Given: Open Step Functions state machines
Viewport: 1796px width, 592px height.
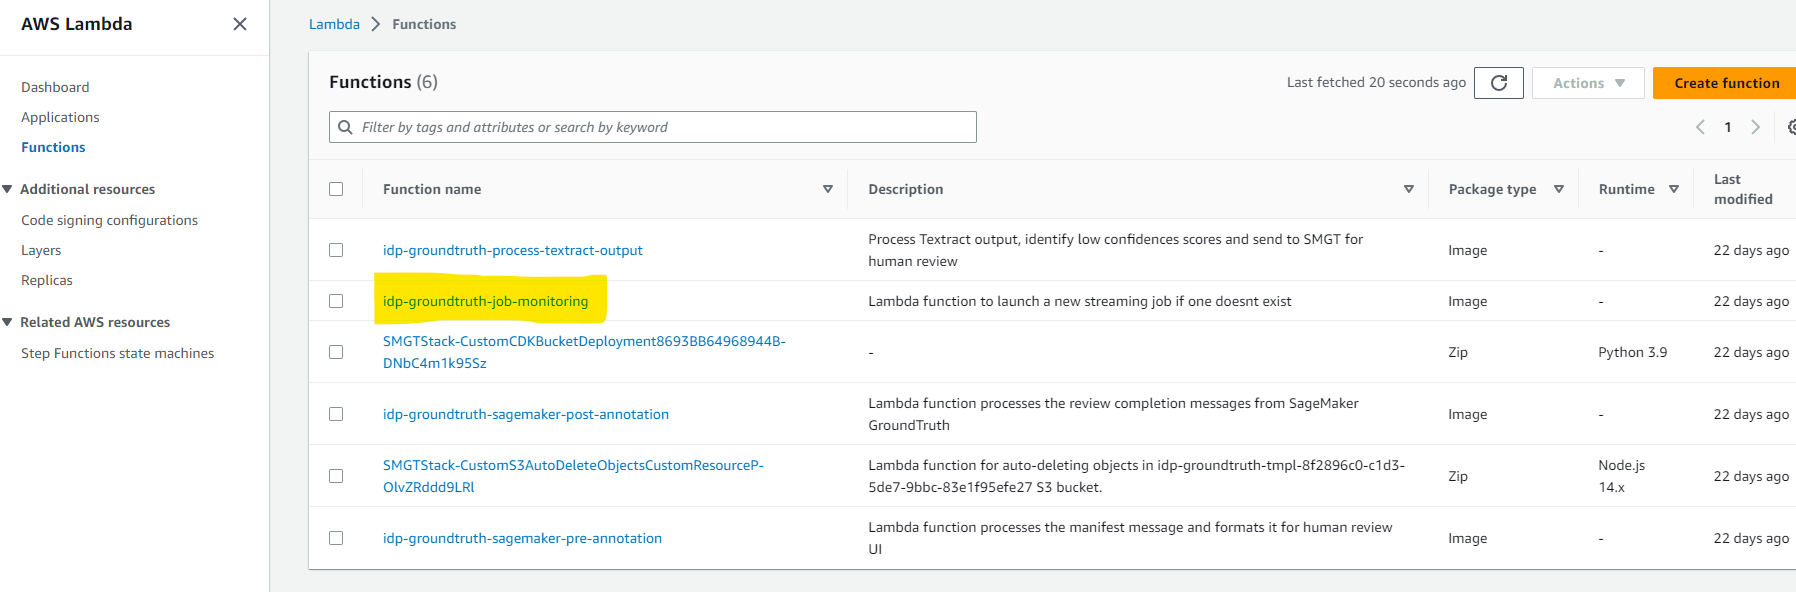Looking at the screenshot, I should pos(117,353).
